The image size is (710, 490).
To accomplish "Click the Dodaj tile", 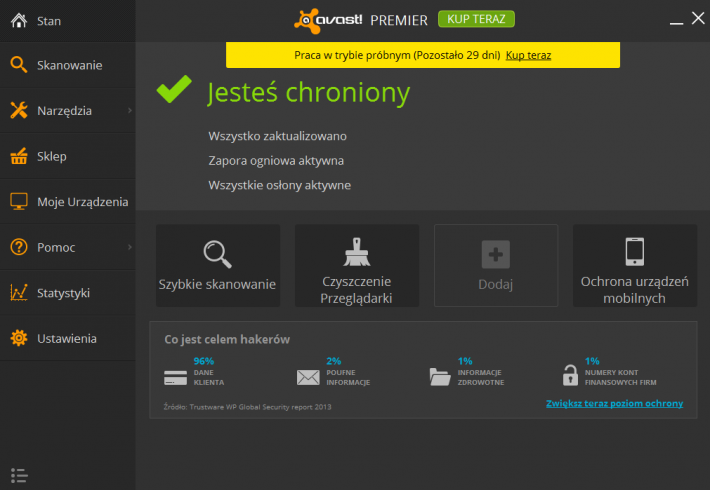I will coord(496,266).
